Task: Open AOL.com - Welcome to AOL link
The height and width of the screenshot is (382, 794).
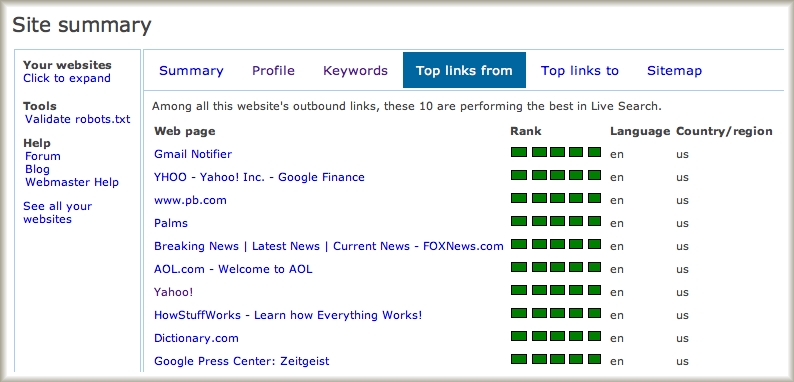Action: coord(233,269)
